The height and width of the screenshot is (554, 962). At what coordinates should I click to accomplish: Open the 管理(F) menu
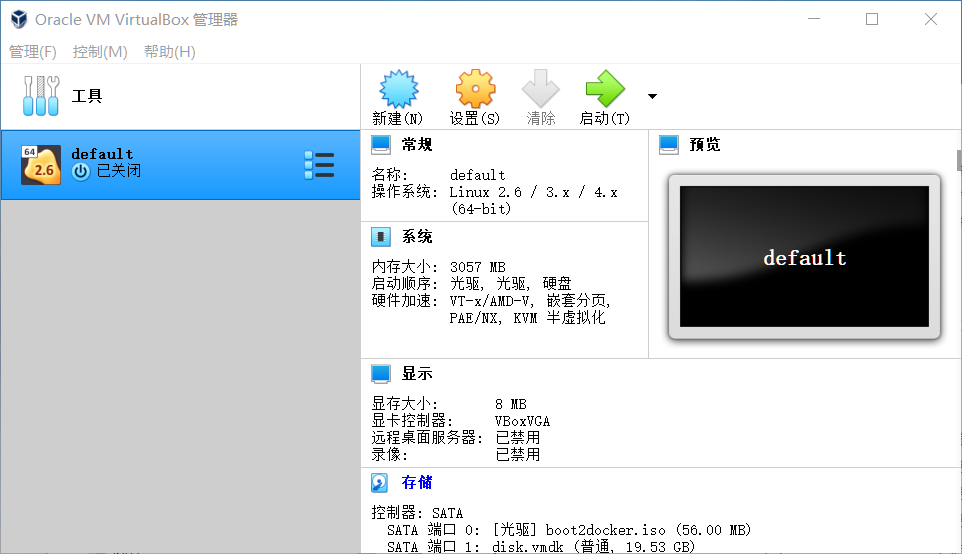33,52
